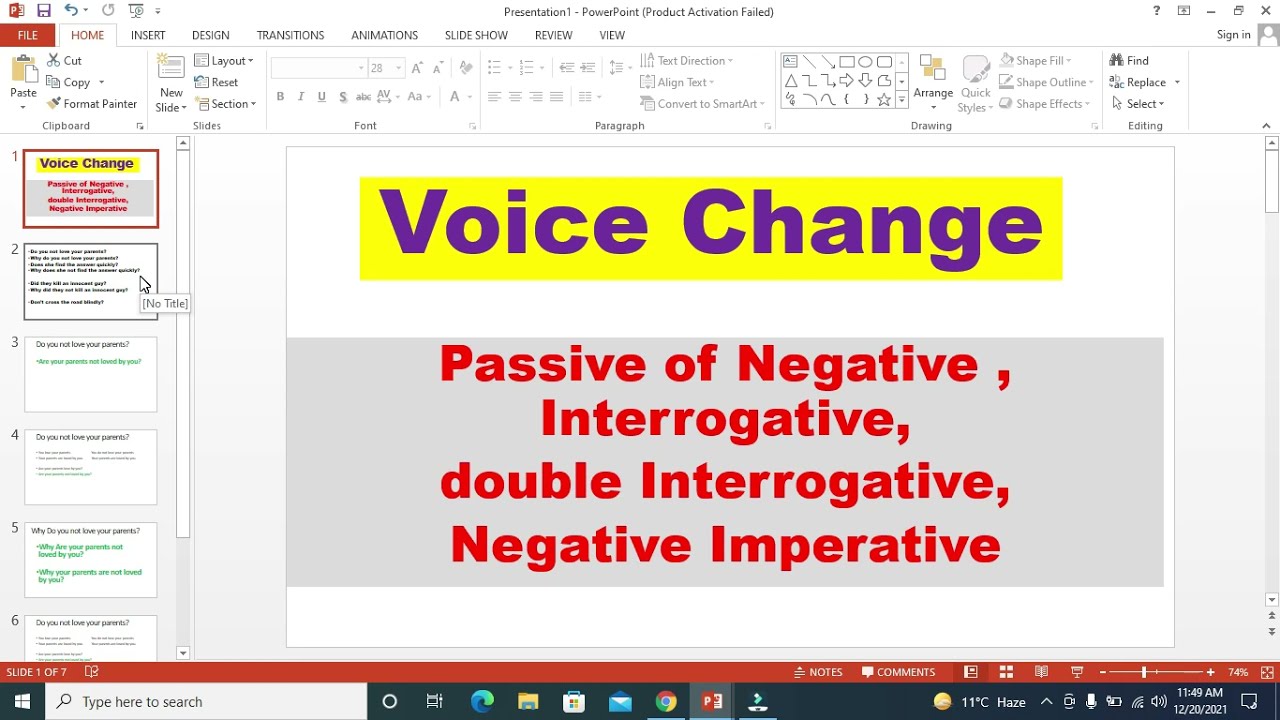Select the oval shape in gallery
This screenshot has height=720, width=1280.
pos(865,62)
